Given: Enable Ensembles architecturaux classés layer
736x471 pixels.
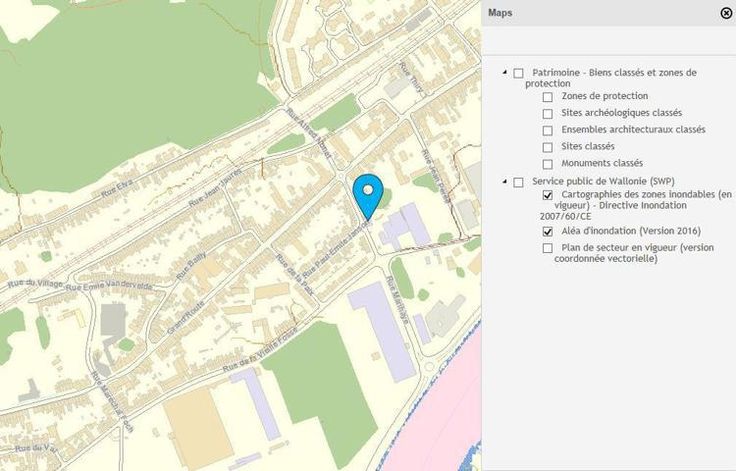Looking at the screenshot, I should coord(547,130).
